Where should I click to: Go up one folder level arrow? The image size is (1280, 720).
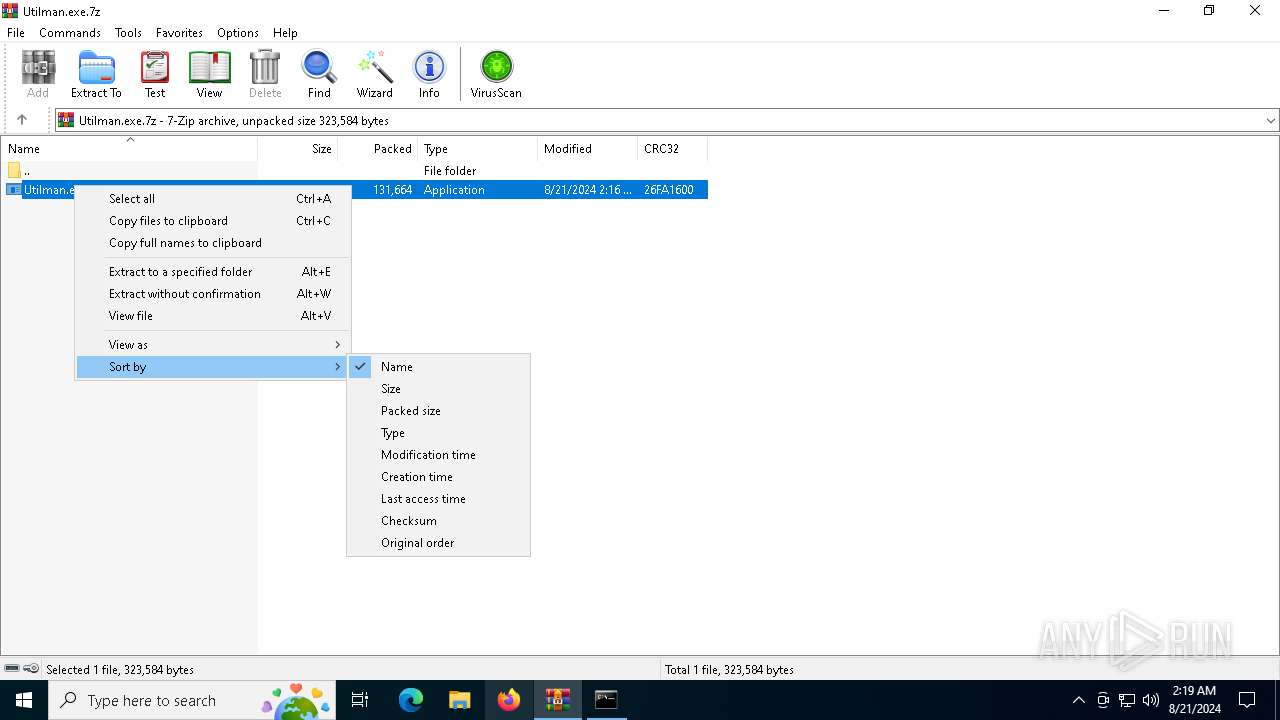22,120
